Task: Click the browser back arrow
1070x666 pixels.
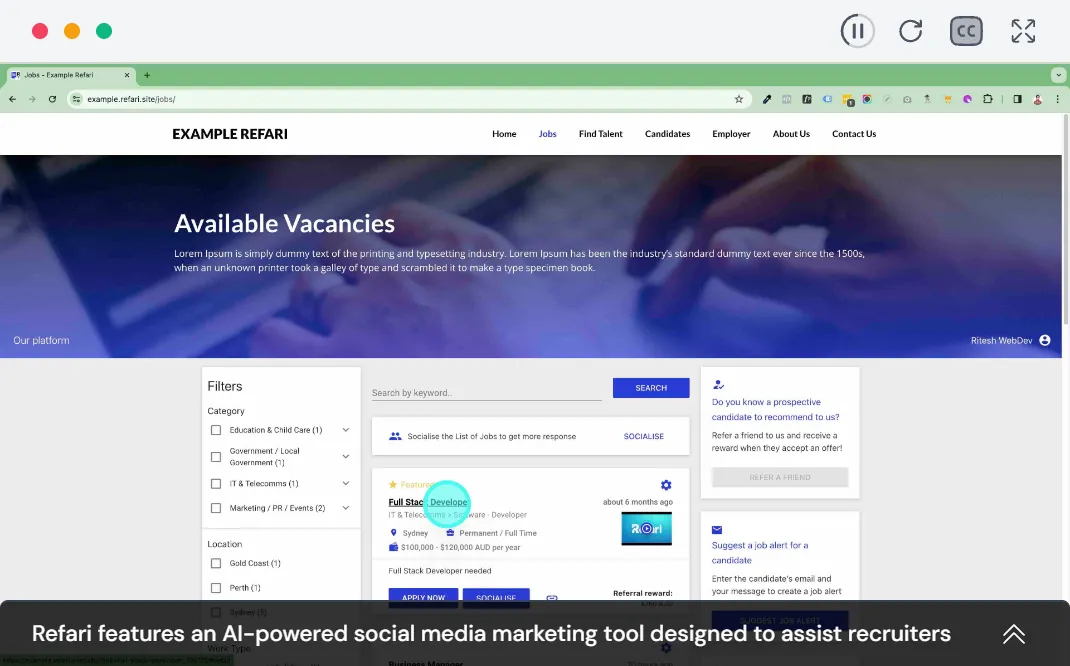Action: coord(12,99)
